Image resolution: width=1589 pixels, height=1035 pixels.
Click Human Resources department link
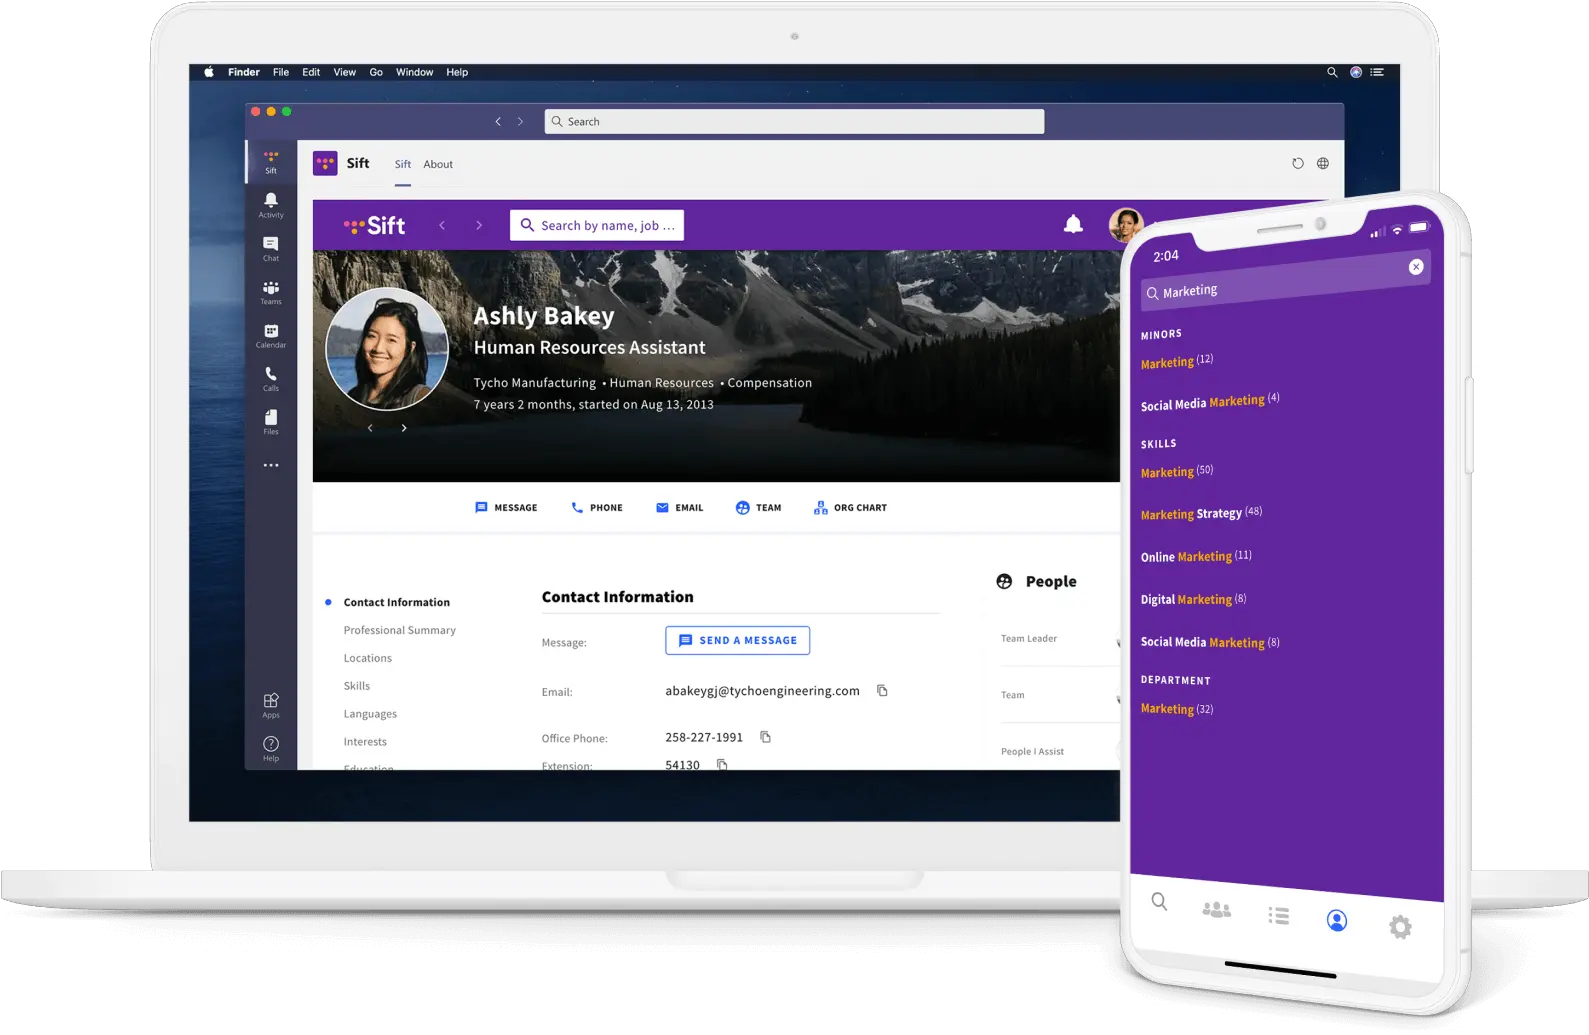tap(662, 383)
